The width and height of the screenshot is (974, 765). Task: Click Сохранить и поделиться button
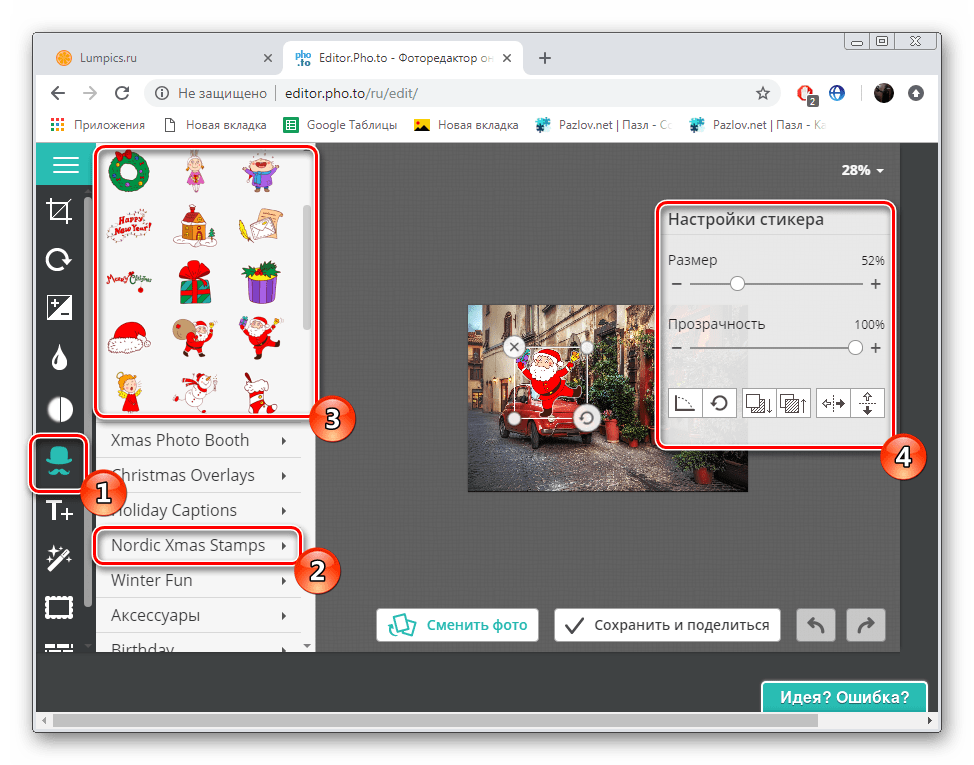click(667, 625)
